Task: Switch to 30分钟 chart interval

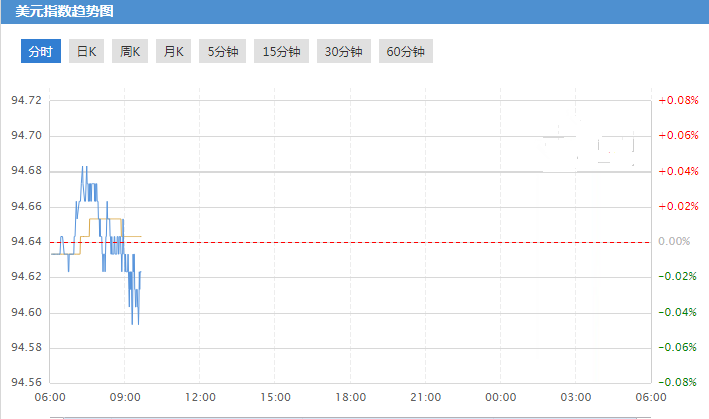Action: (x=343, y=52)
